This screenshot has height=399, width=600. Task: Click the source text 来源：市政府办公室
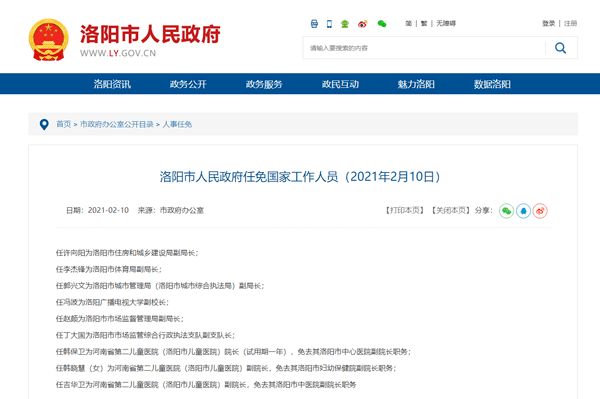tap(171, 210)
